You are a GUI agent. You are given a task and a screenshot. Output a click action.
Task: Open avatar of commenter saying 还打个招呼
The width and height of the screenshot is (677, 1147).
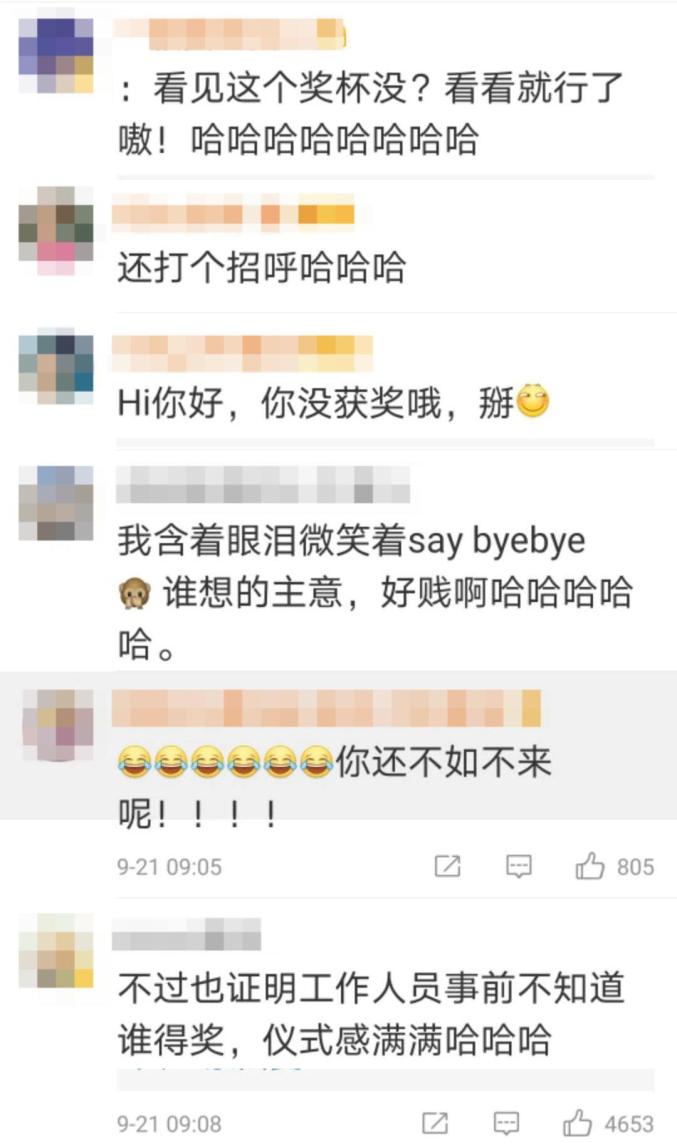click(x=56, y=230)
